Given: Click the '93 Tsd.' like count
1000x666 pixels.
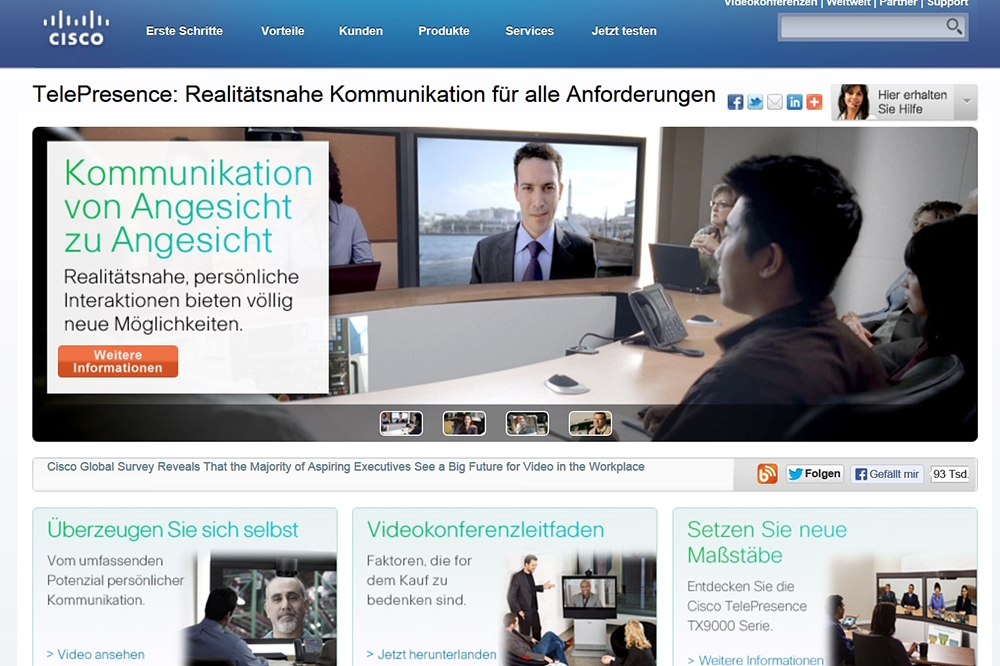Looking at the screenshot, I should coord(950,474).
